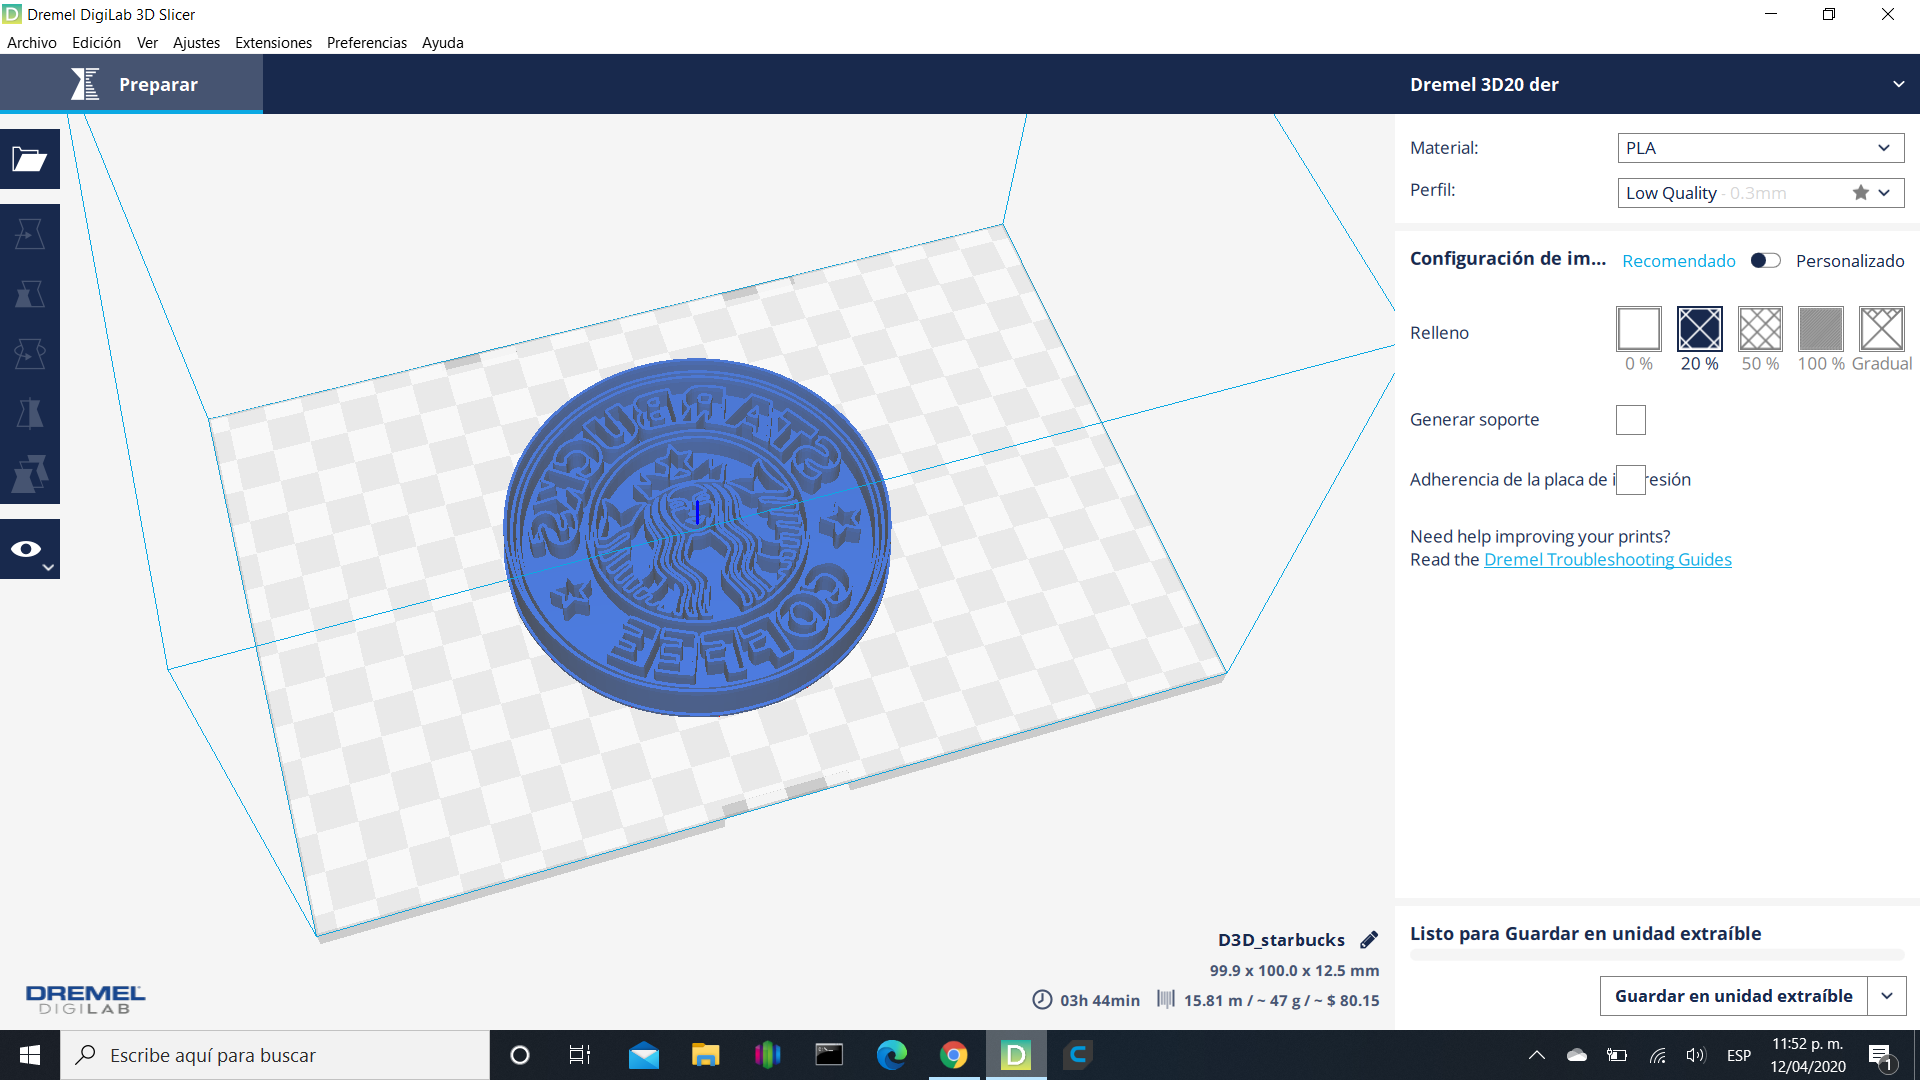Viewport: 1920px width, 1080px height.
Task: Open Mail app from taskbar
Action: [x=643, y=1055]
